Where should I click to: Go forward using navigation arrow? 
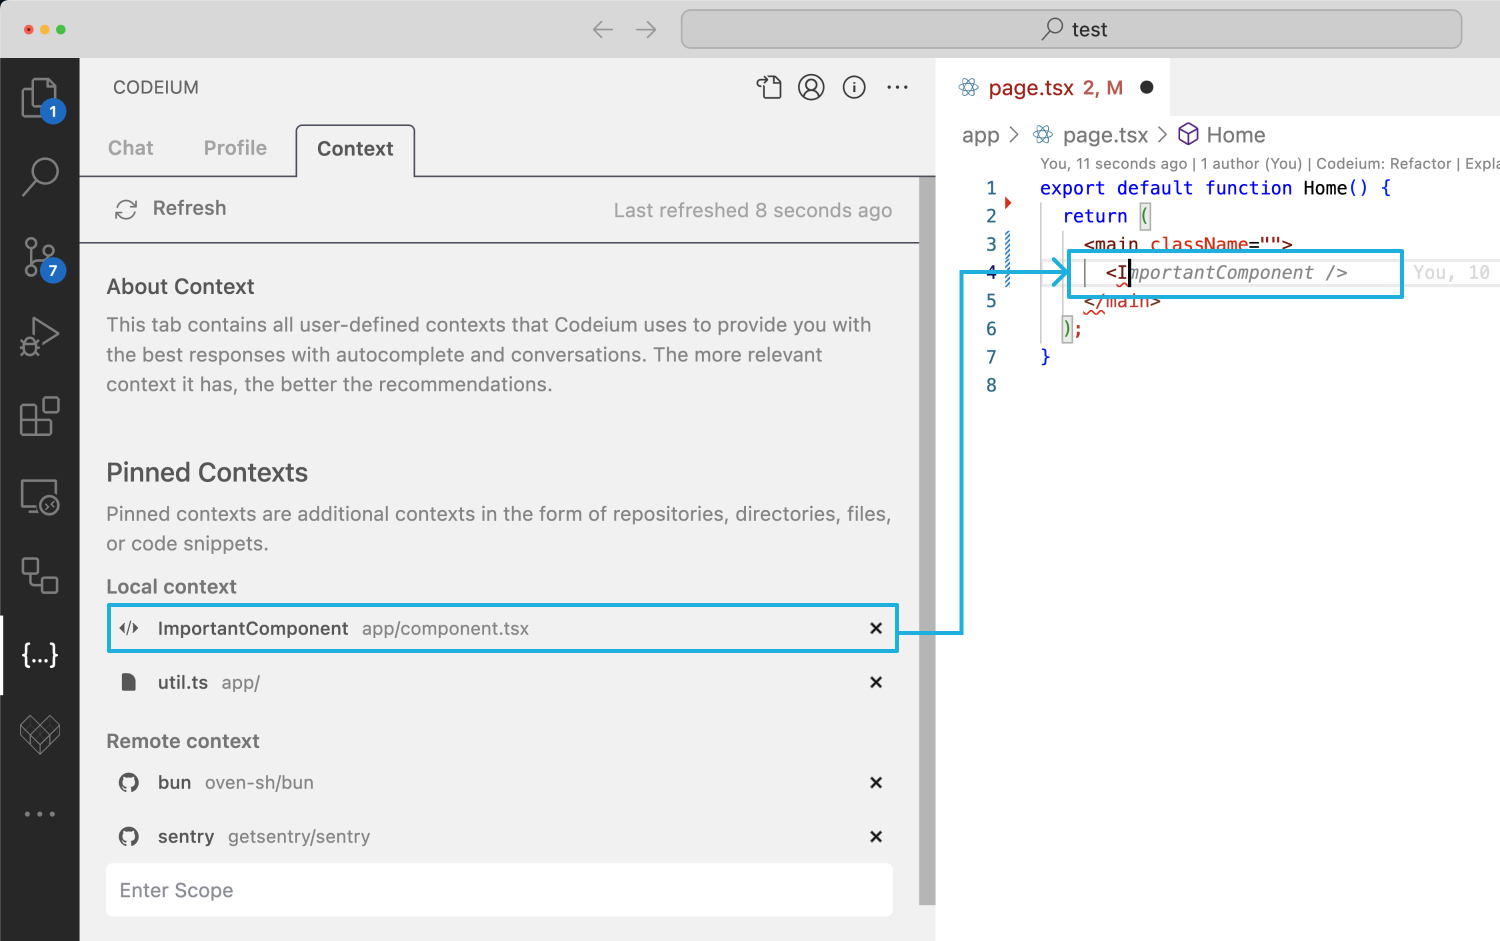(646, 30)
